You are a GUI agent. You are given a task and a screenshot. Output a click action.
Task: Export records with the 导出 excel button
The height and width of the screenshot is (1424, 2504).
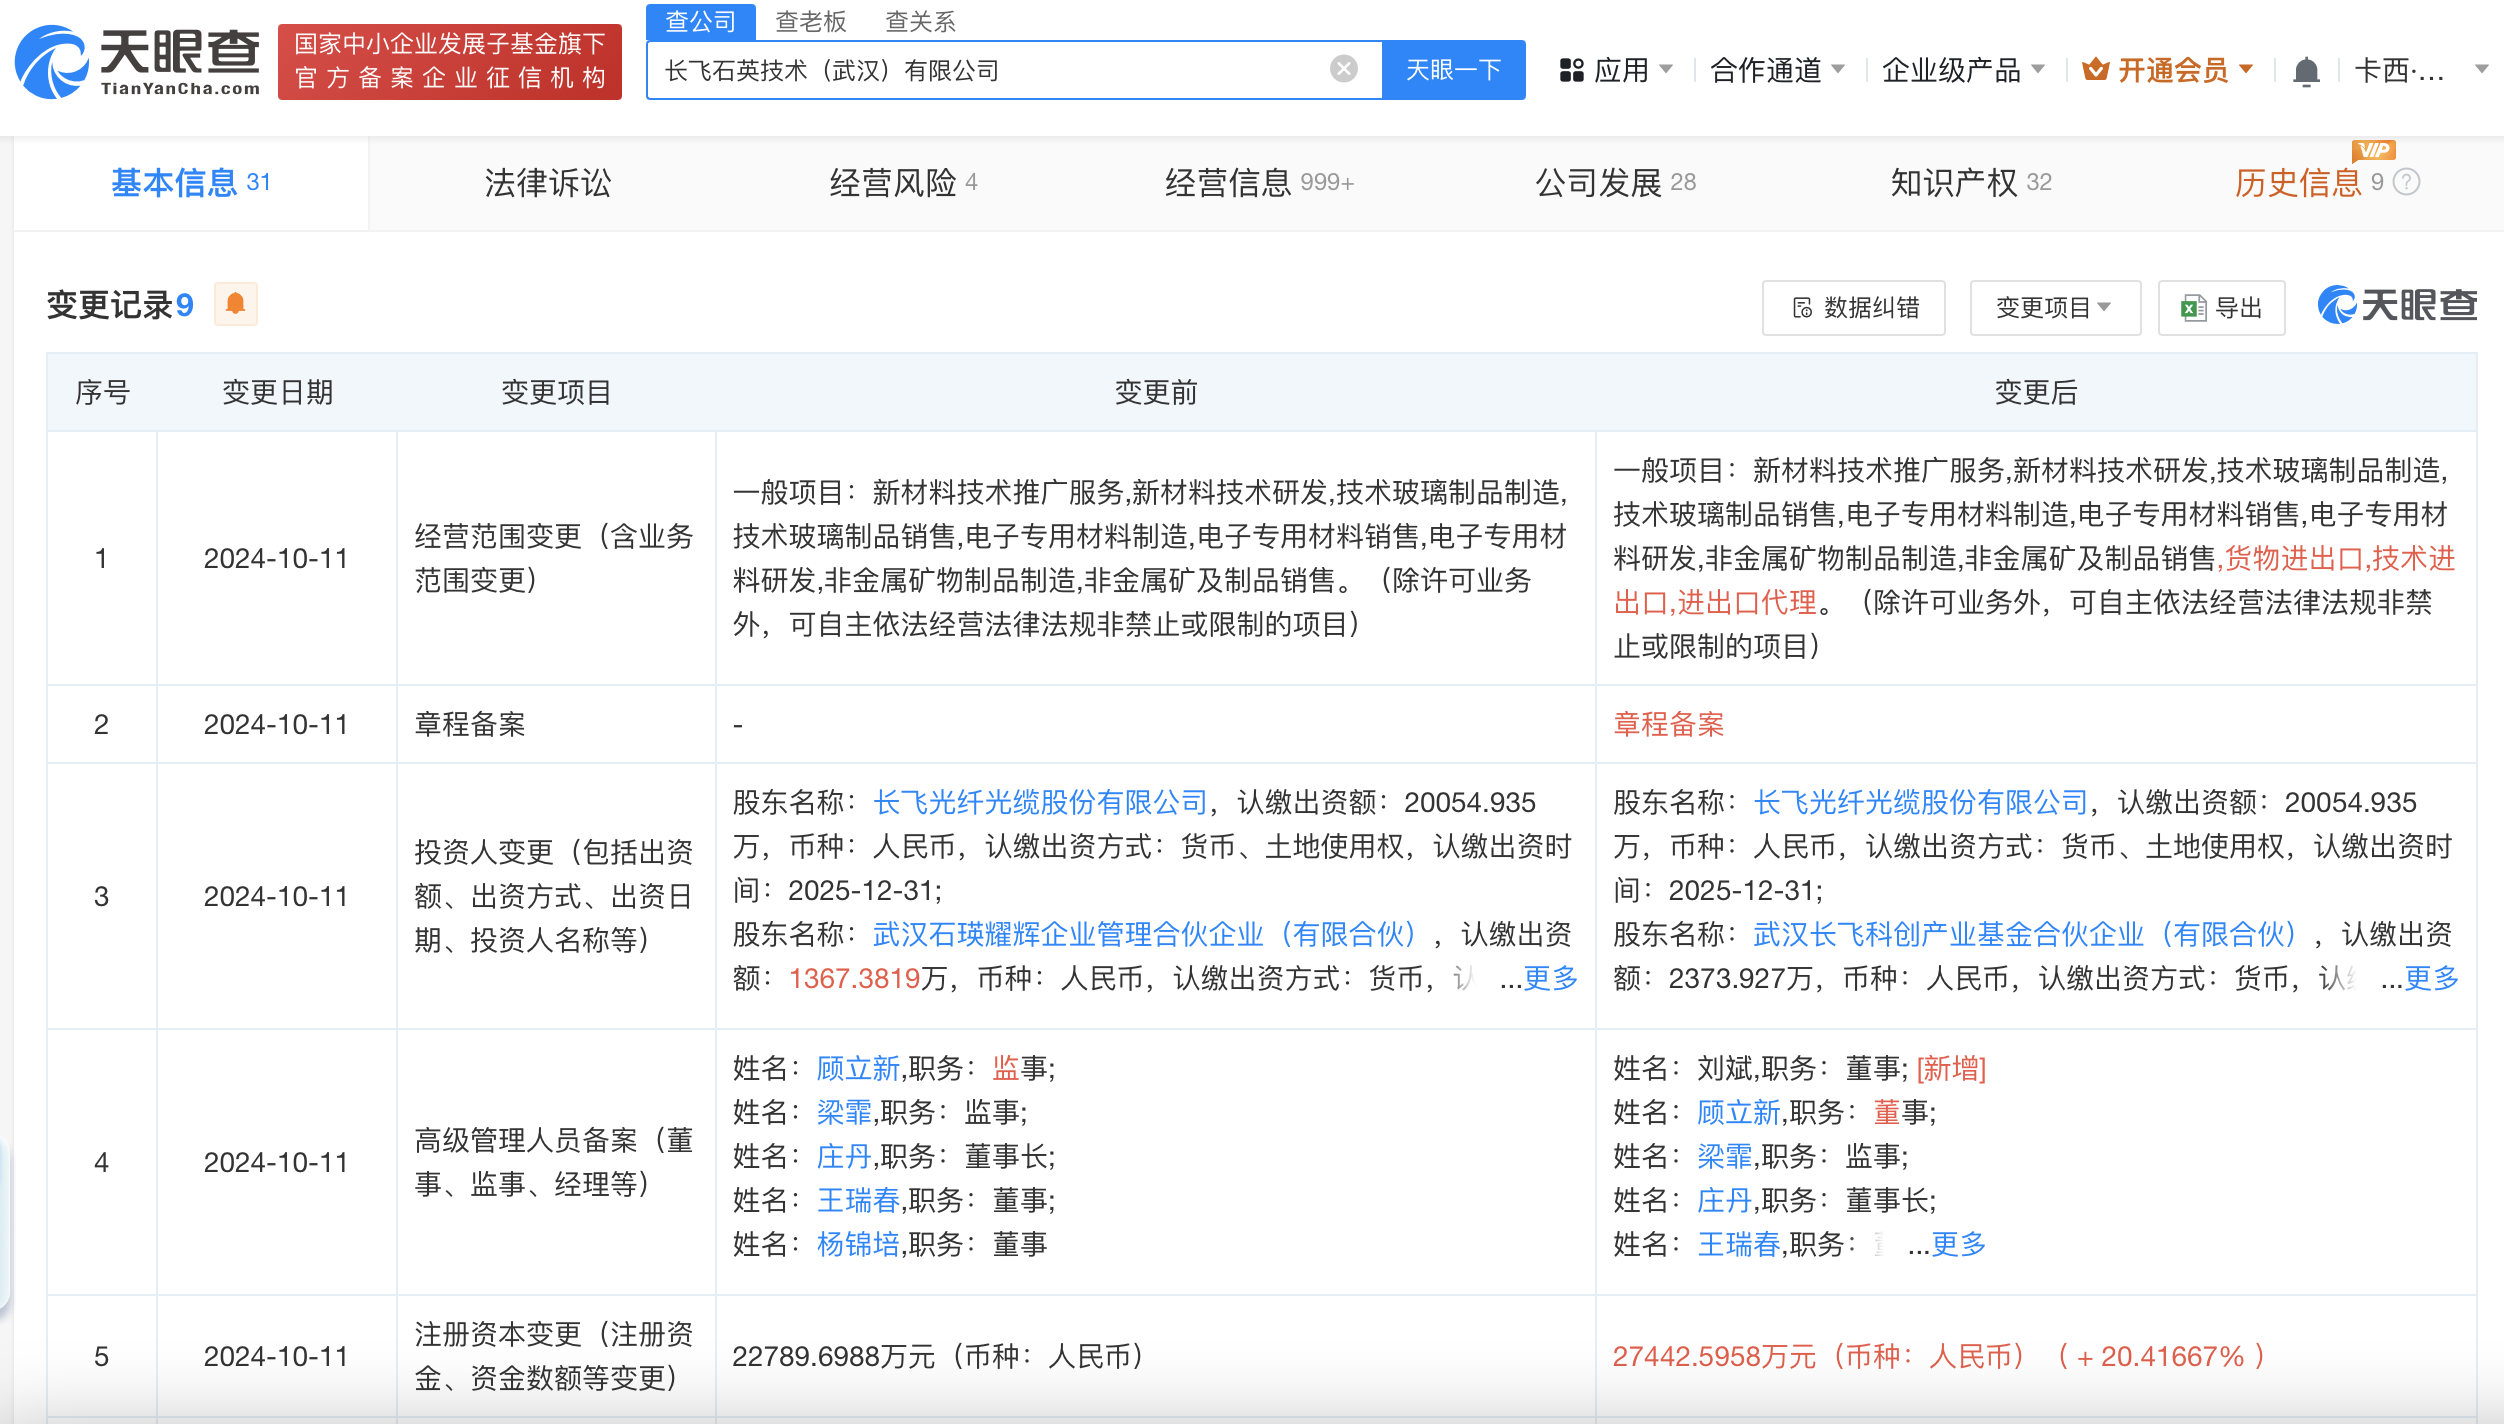pyautogui.click(x=2222, y=308)
